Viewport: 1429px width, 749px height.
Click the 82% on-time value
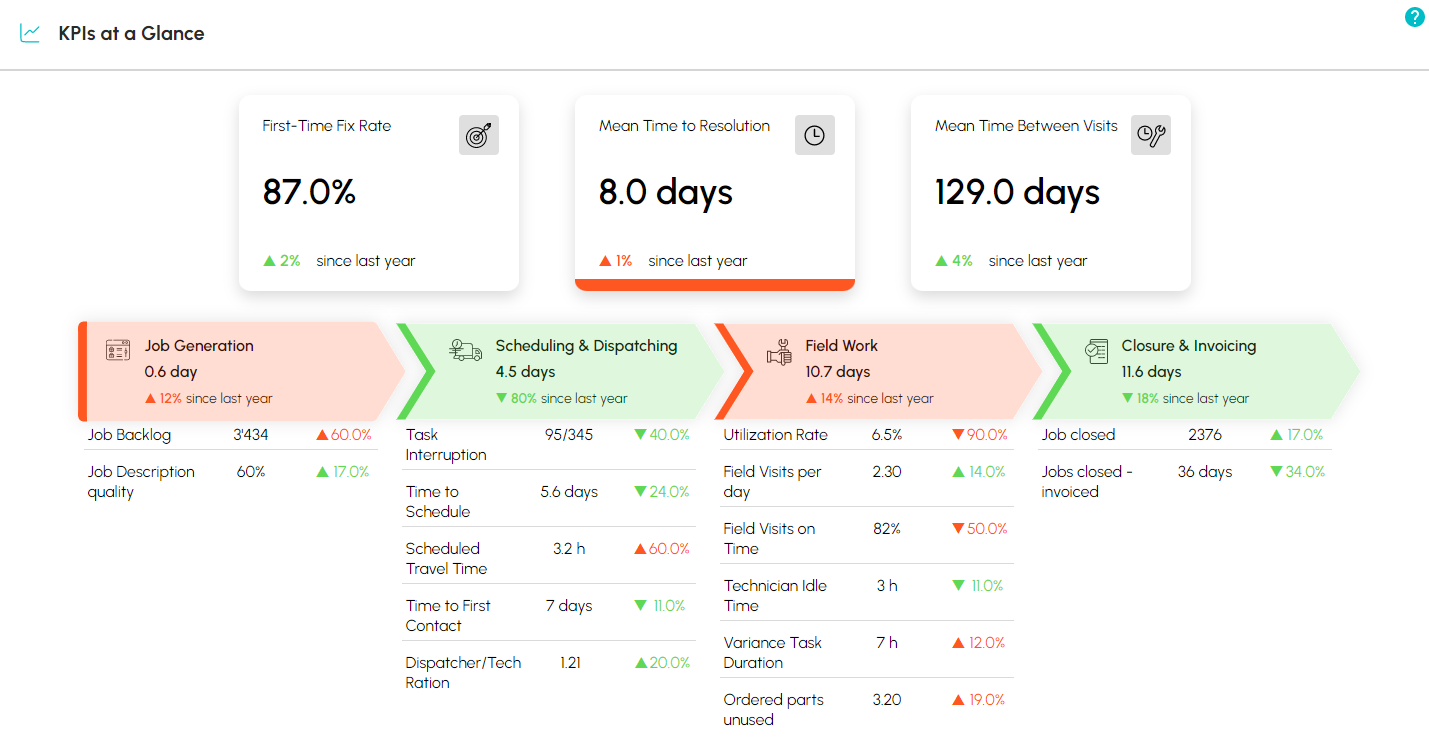(887, 529)
